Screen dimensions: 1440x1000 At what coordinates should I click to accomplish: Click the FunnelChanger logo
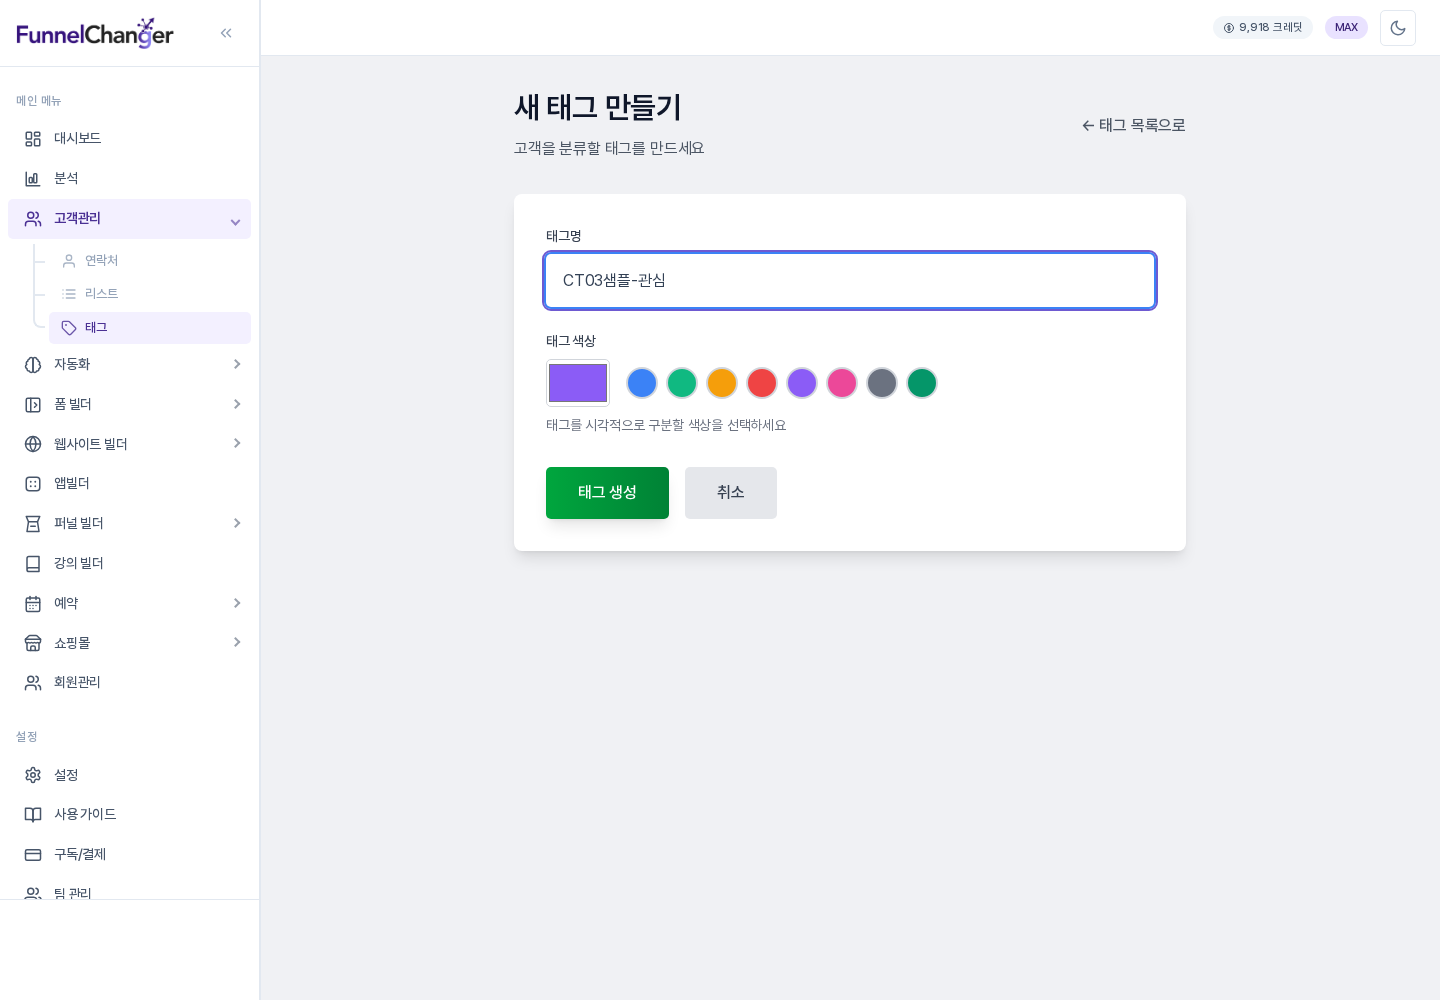tap(95, 33)
